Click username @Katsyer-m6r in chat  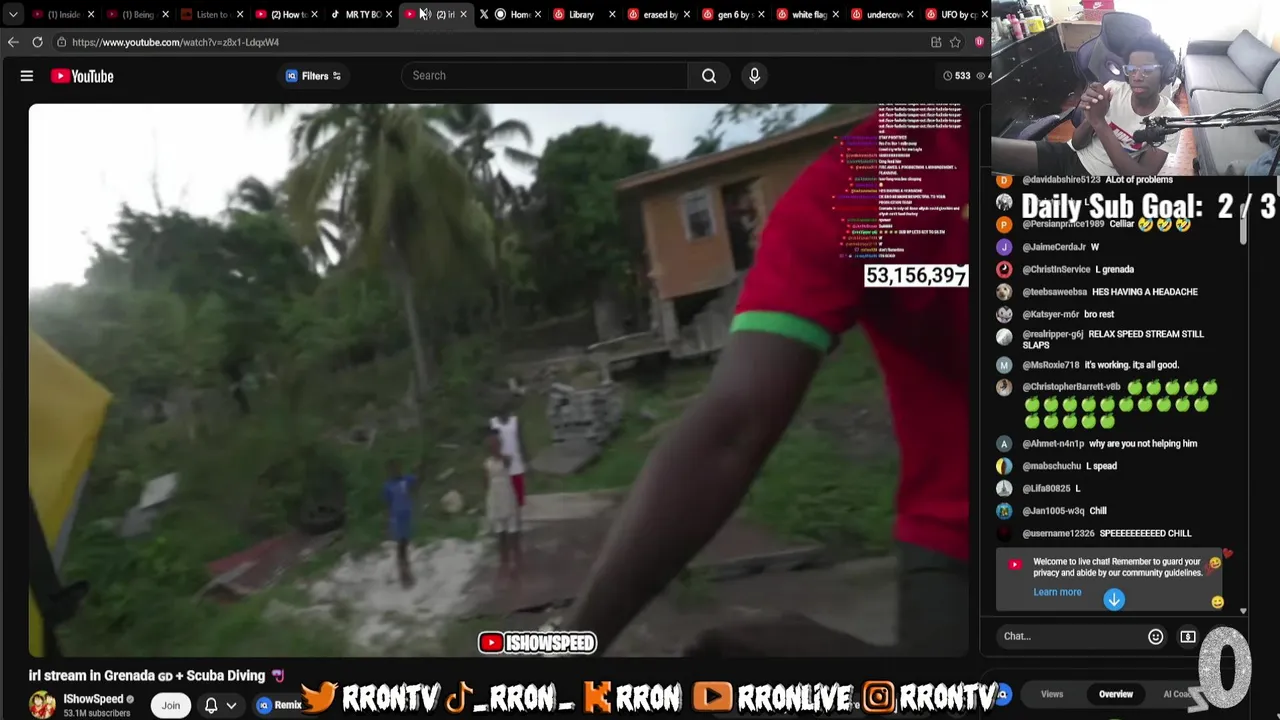(x=1050, y=314)
